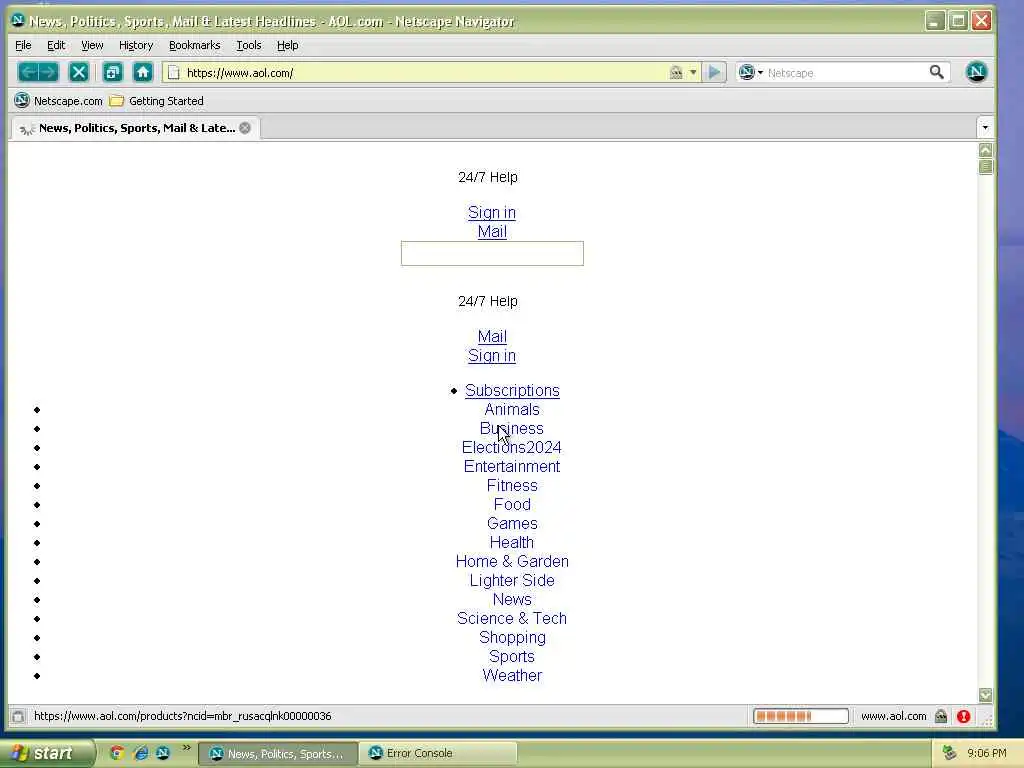This screenshot has width=1024, height=768.
Task: Select the News, Politics, Sports tab
Action: point(135,128)
